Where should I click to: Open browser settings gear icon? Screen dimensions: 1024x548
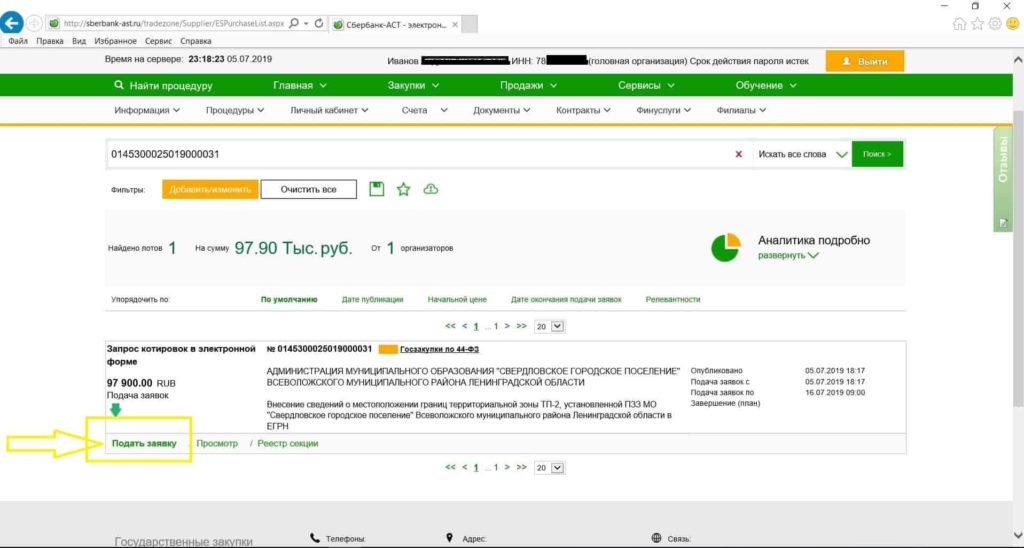click(x=995, y=24)
